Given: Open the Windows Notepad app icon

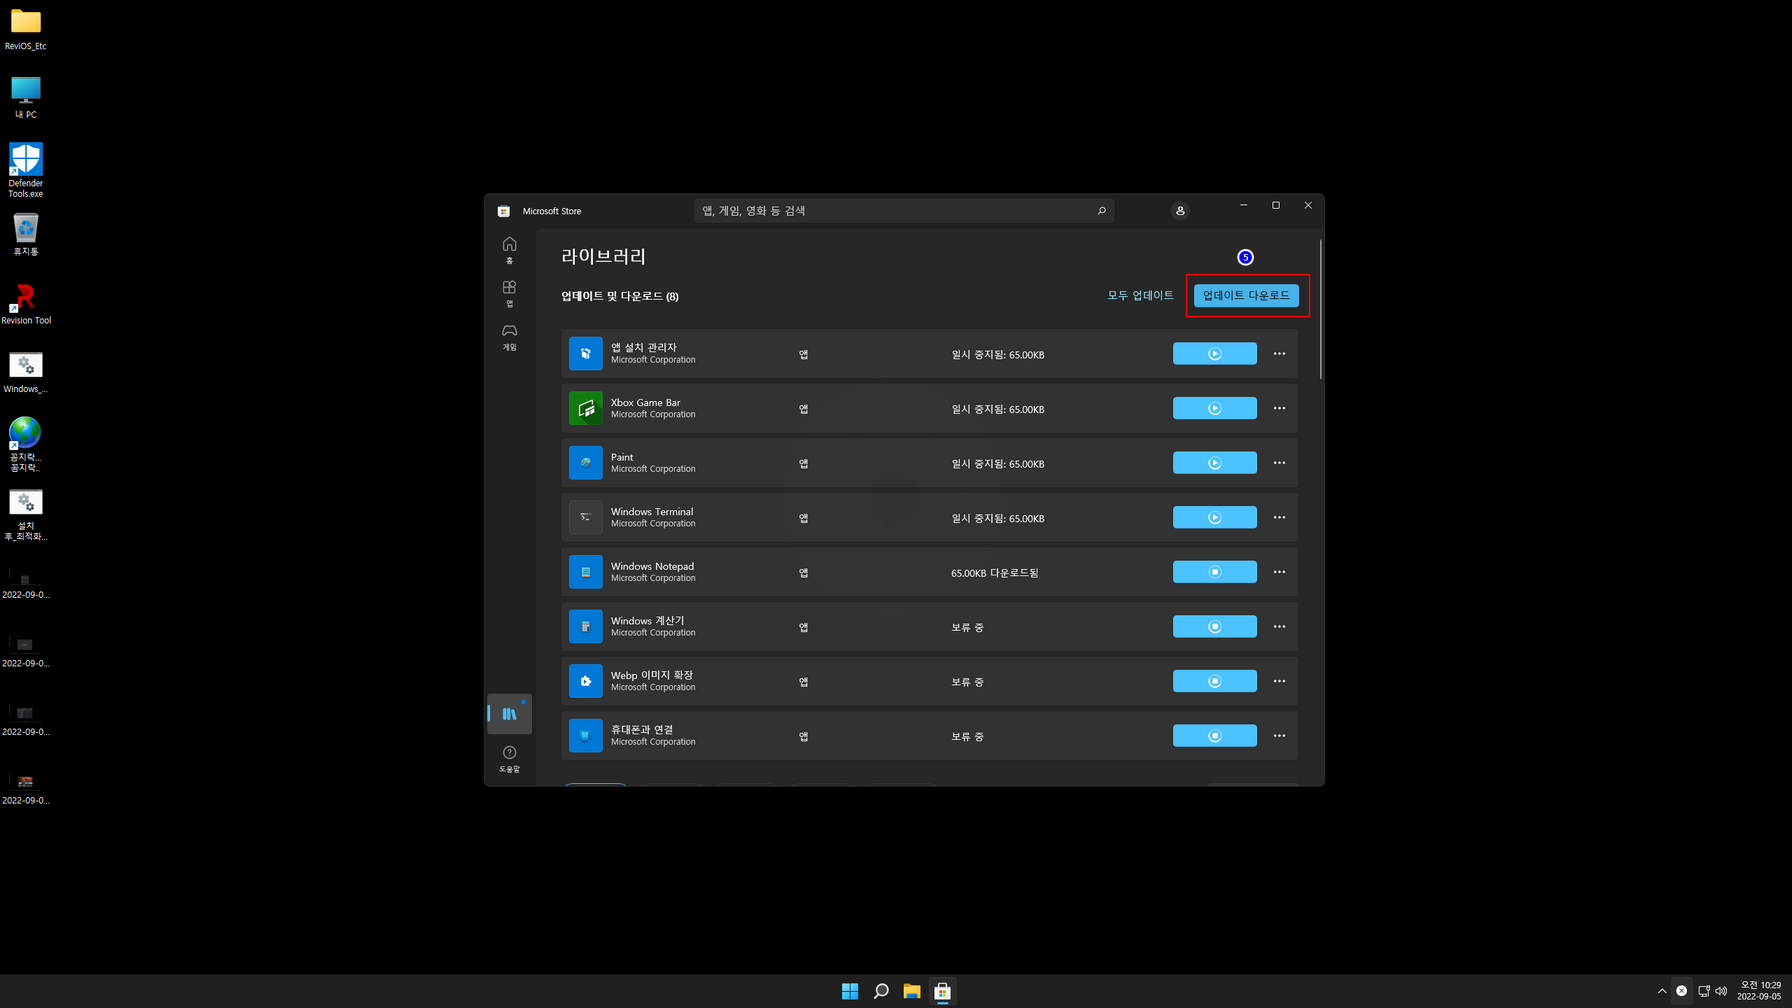Looking at the screenshot, I should click(586, 572).
